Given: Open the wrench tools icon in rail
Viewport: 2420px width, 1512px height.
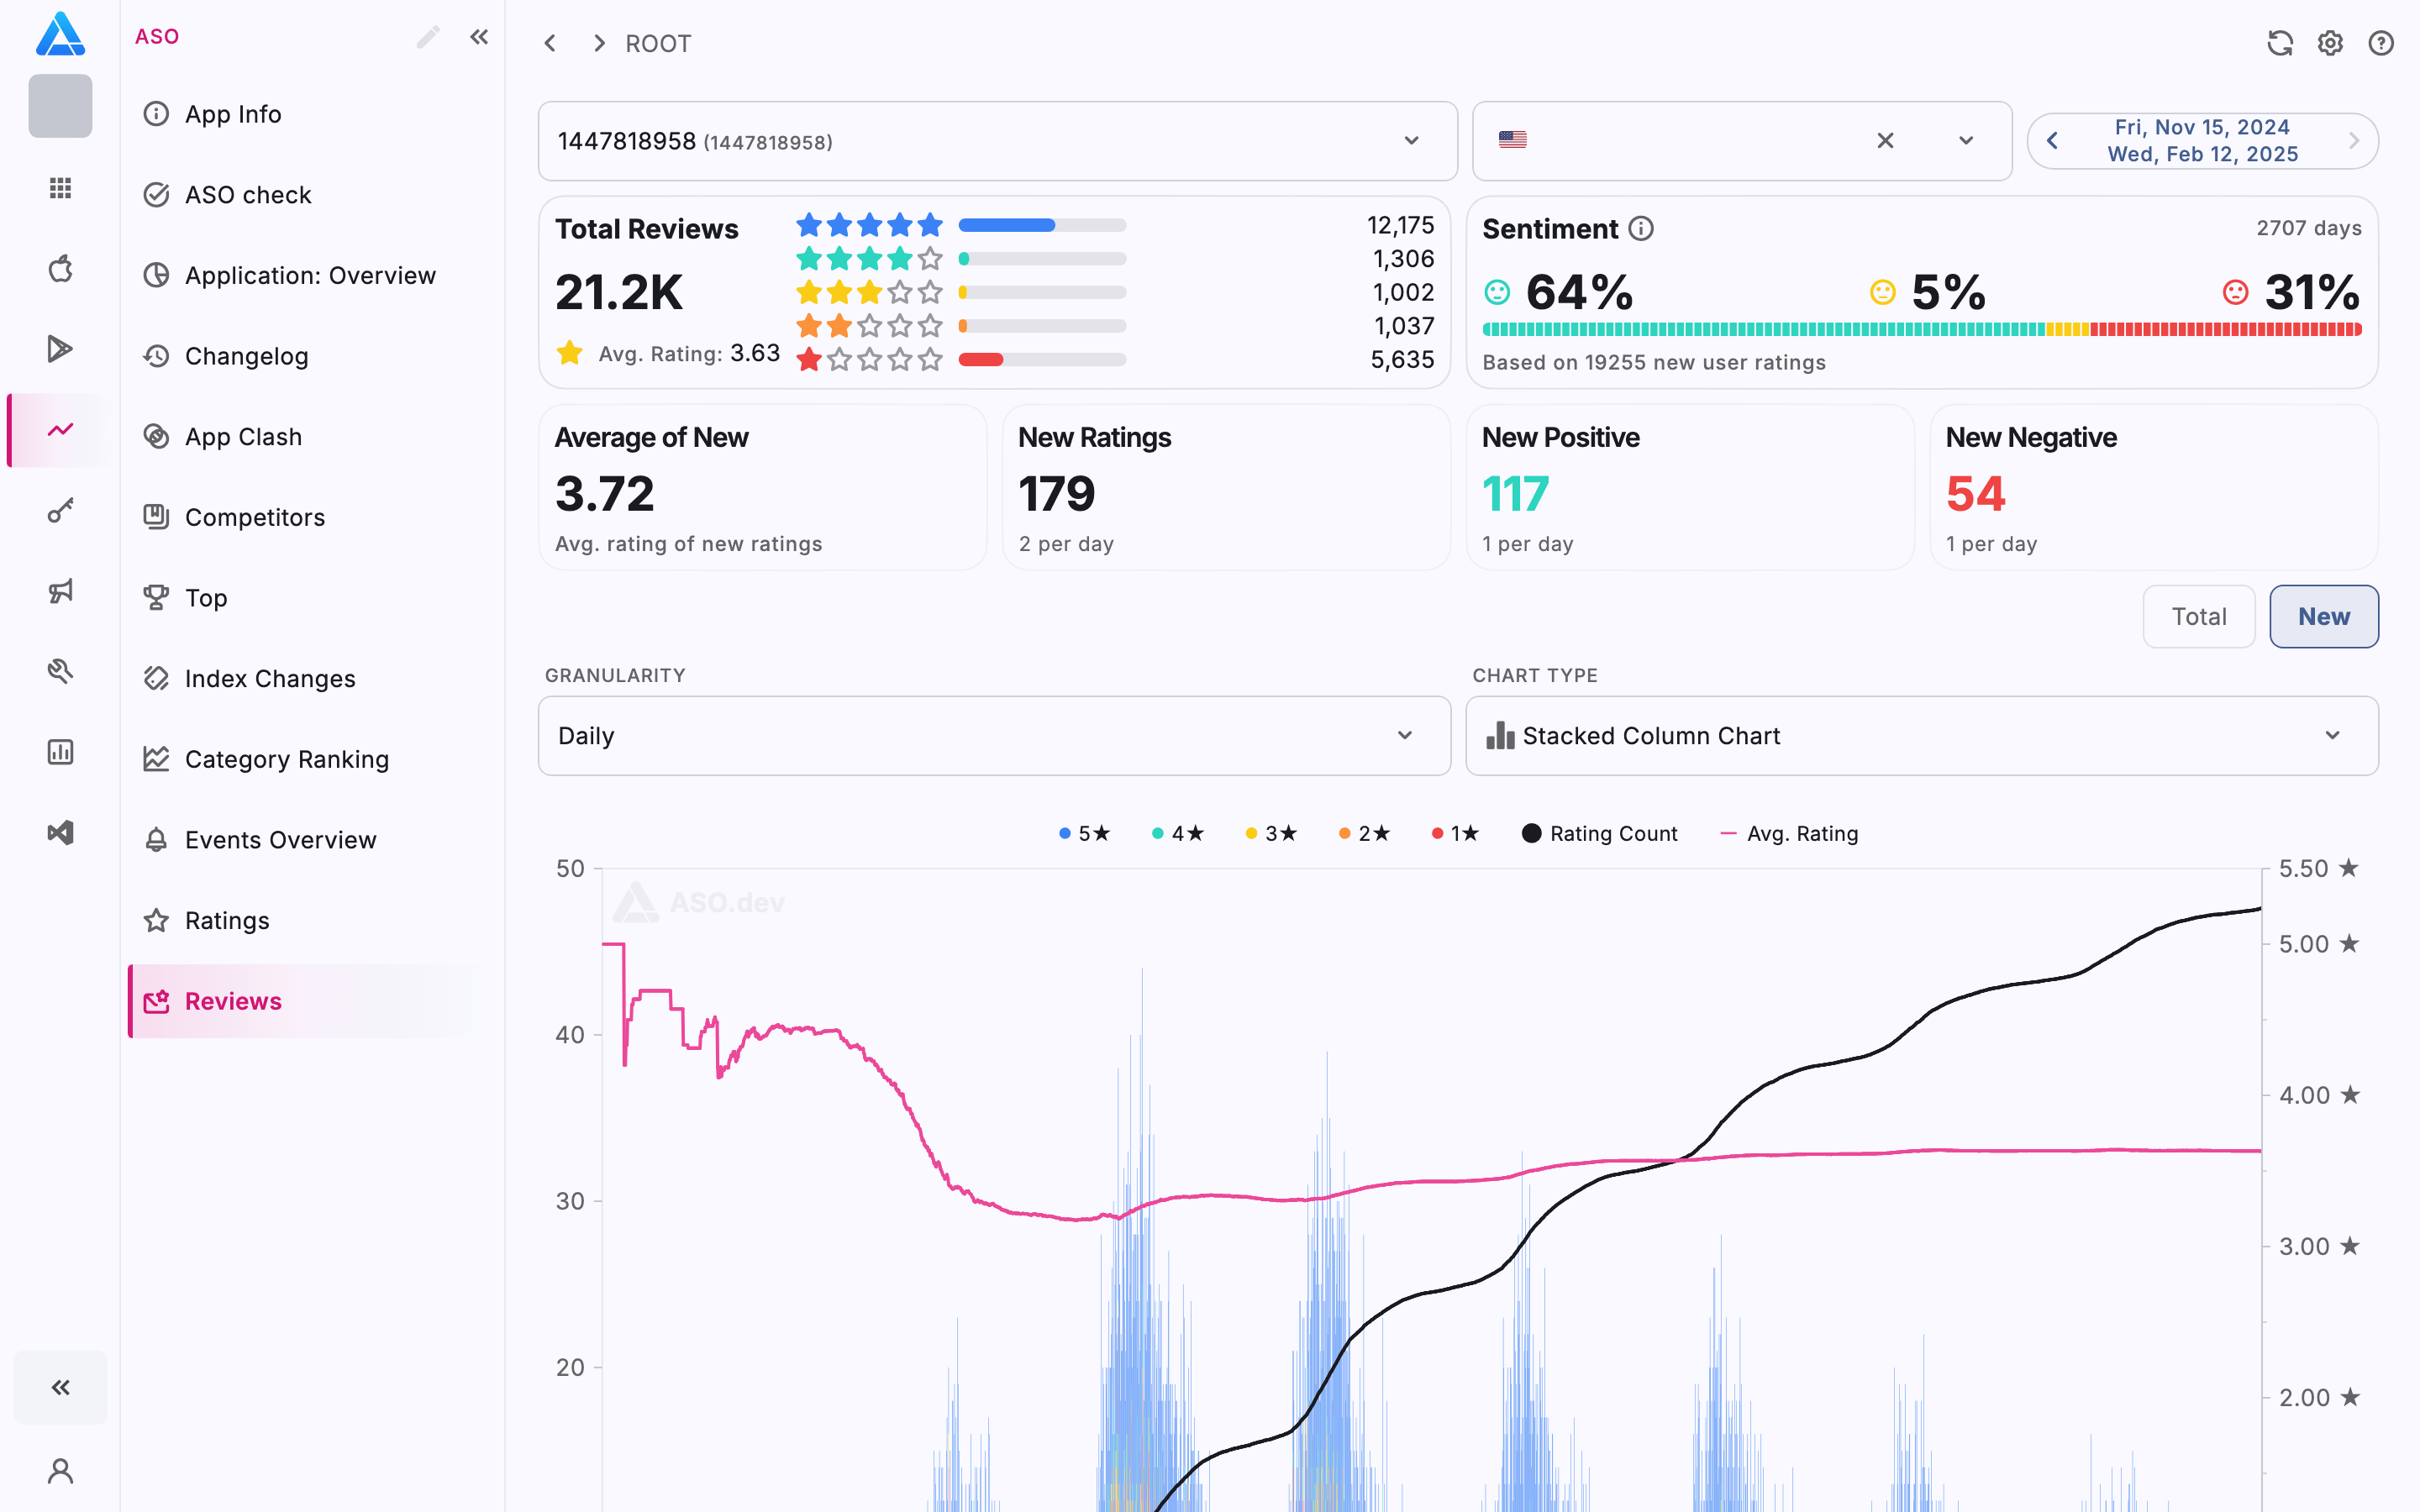Looking at the screenshot, I should point(60,671).
